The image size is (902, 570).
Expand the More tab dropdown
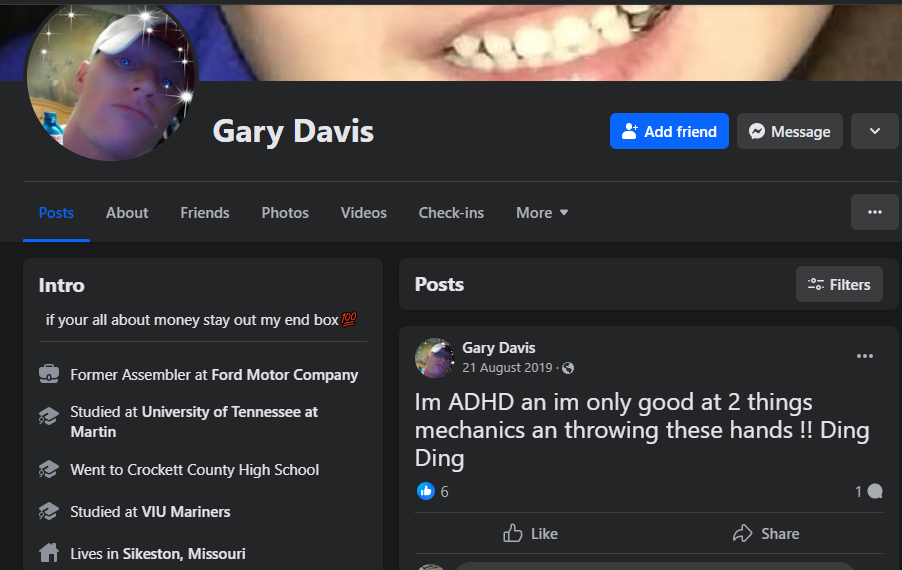point(542,212)
